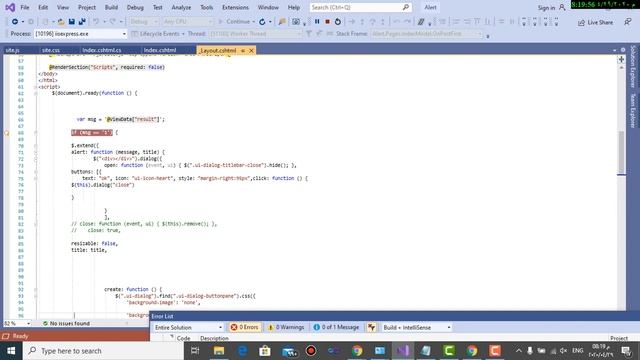Toggle the 0 of 1 Message filter
This screenshot has width=640, height=360.
[336, 327]
